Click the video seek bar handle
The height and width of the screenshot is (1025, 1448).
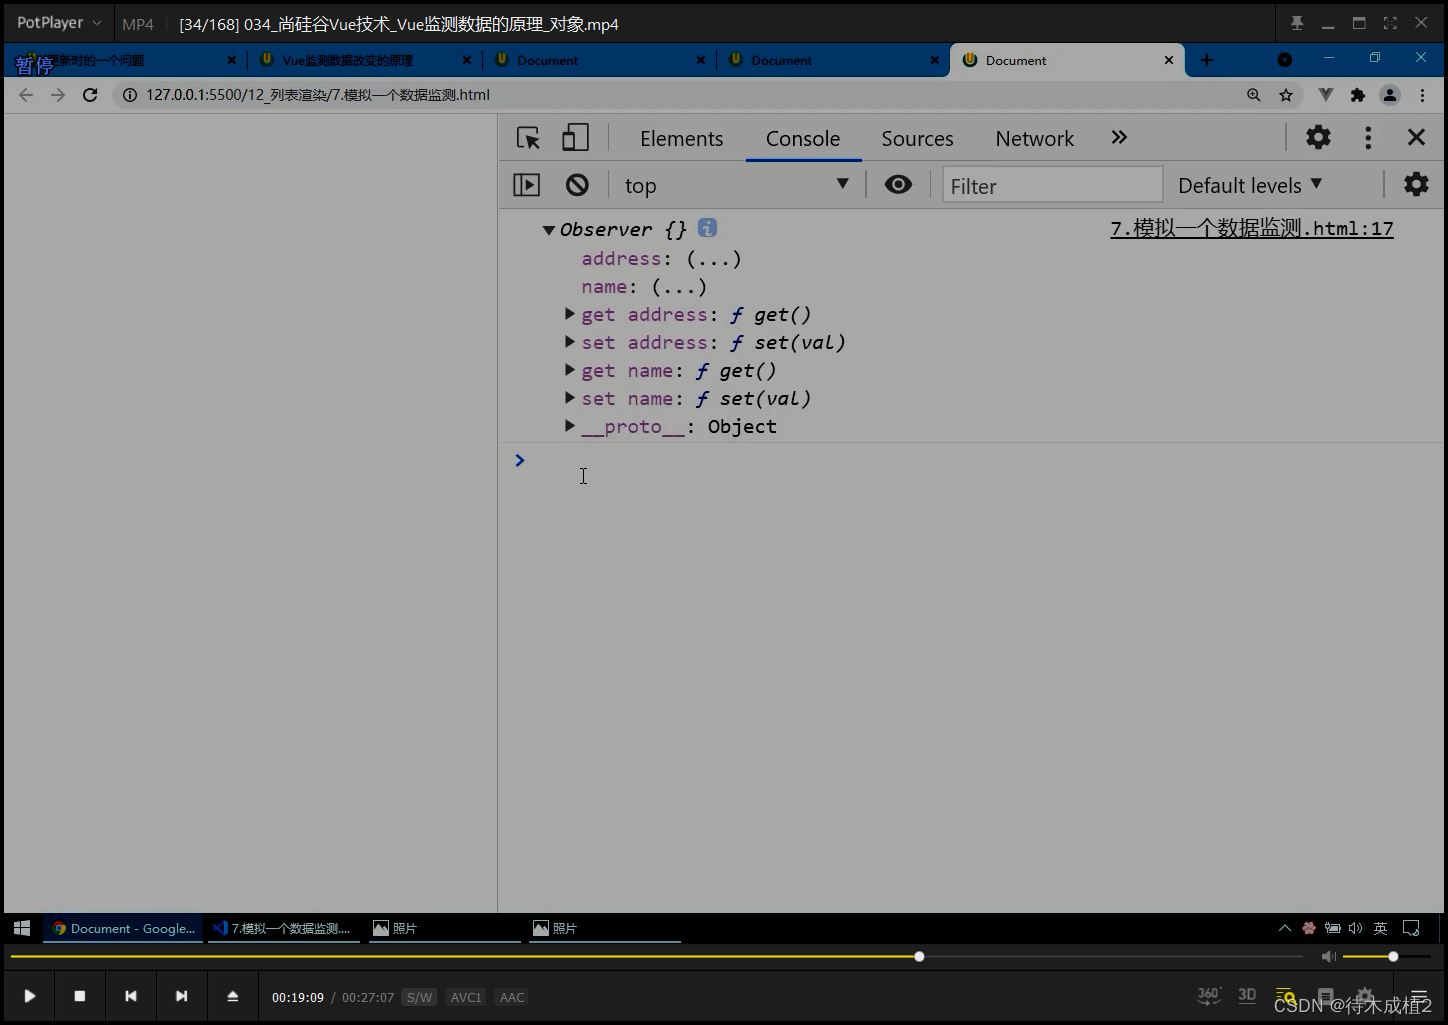click(x=919, y=957)
